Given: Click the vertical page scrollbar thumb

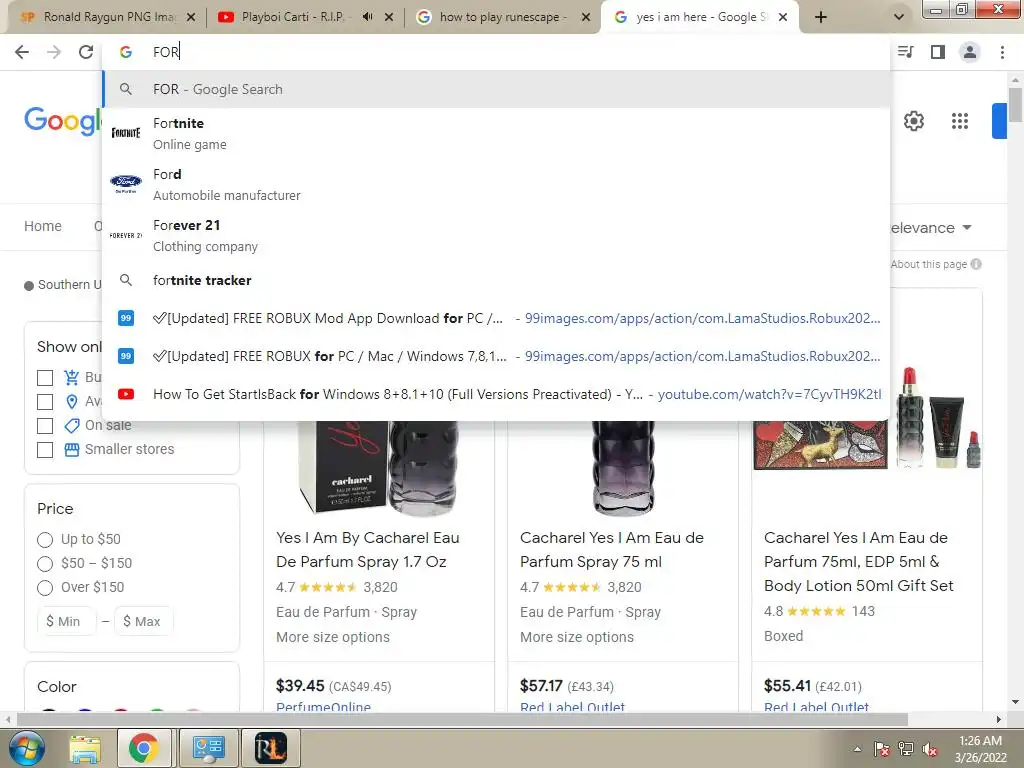Looking at the screenshot, I should (1015, 104).
